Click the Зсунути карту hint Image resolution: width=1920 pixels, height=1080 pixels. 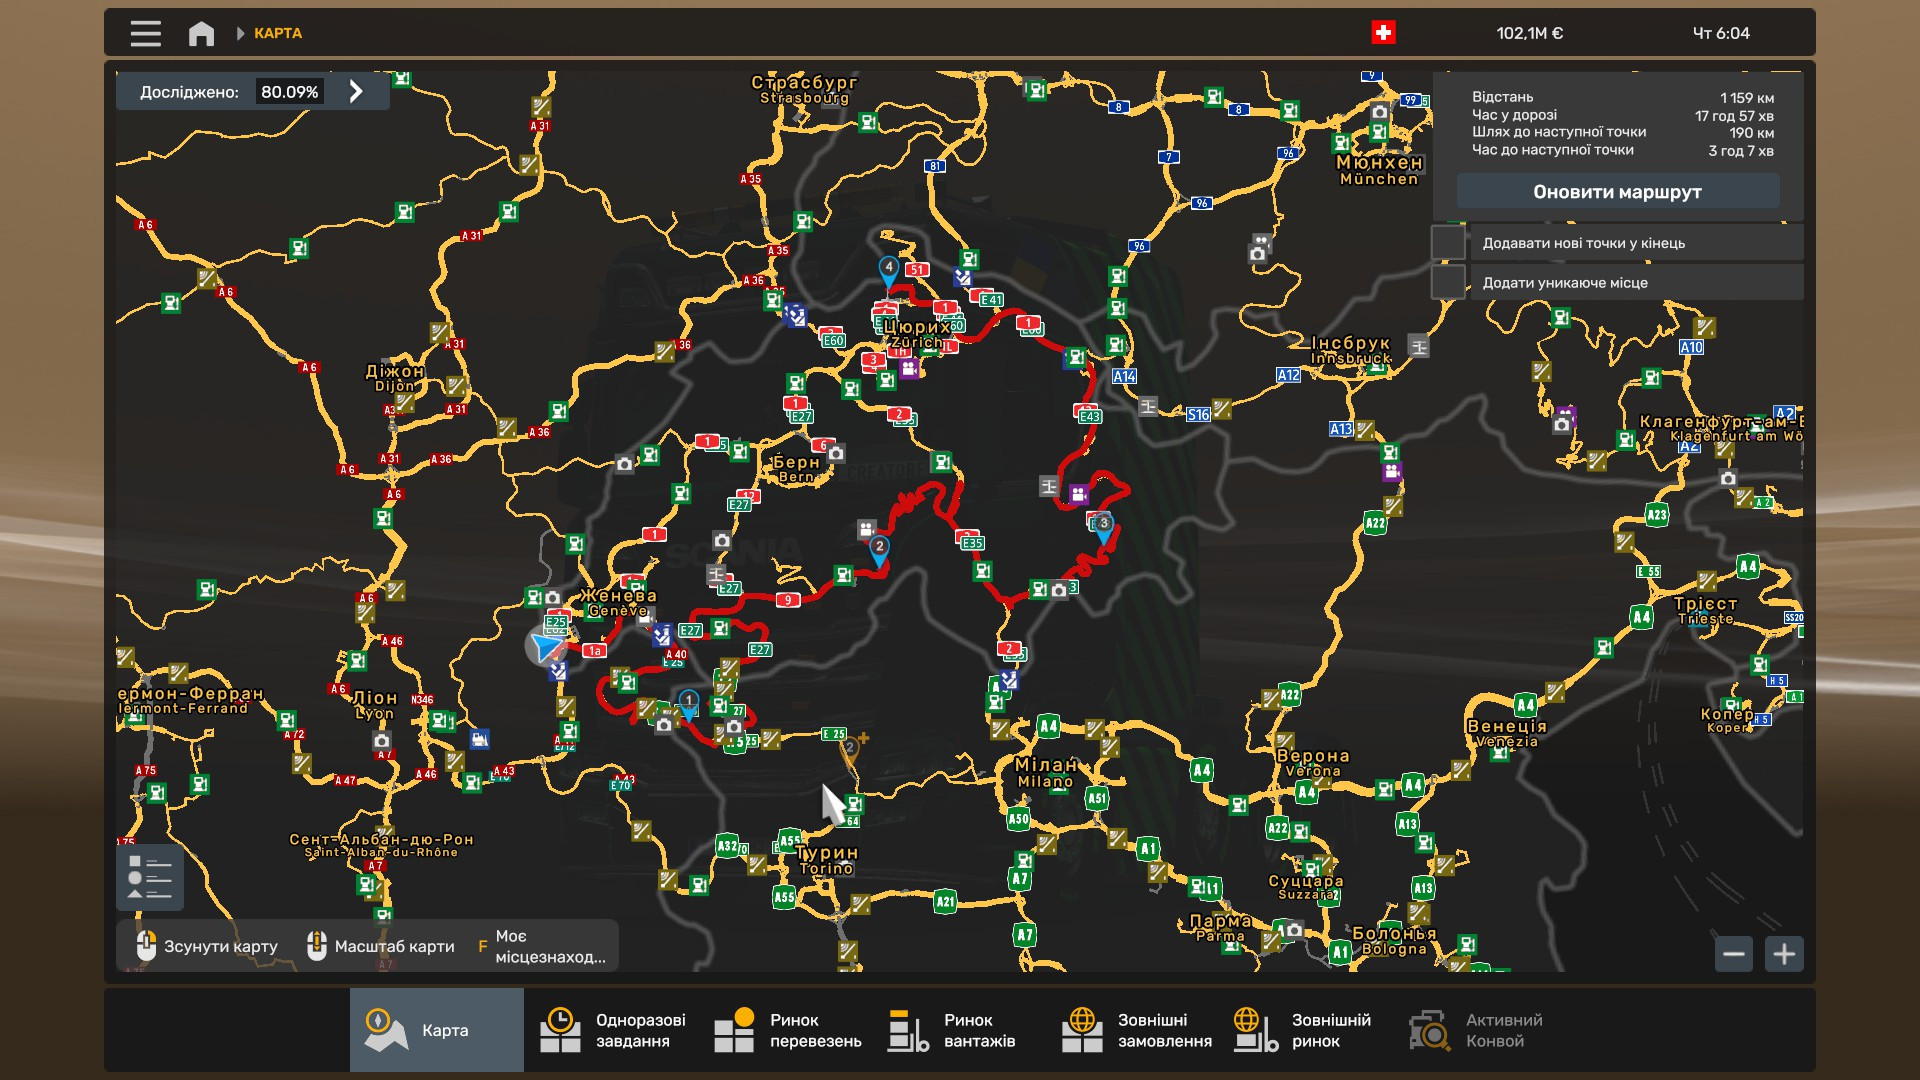(x=207, y=946)
